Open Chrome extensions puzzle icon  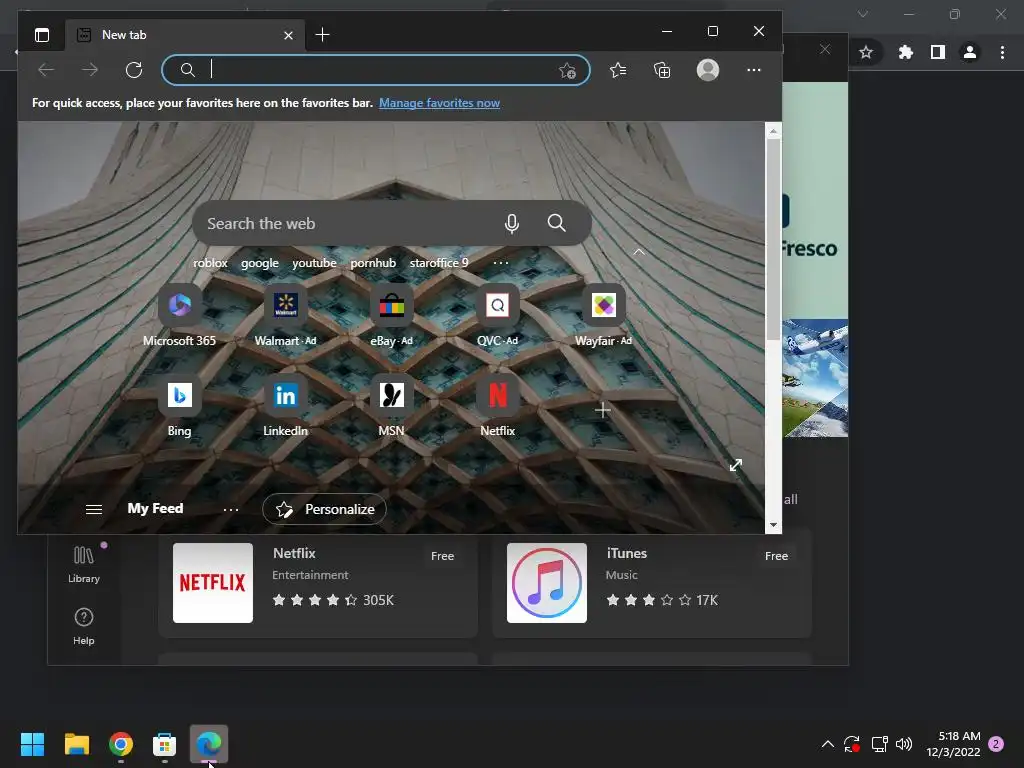coord(905,52)
